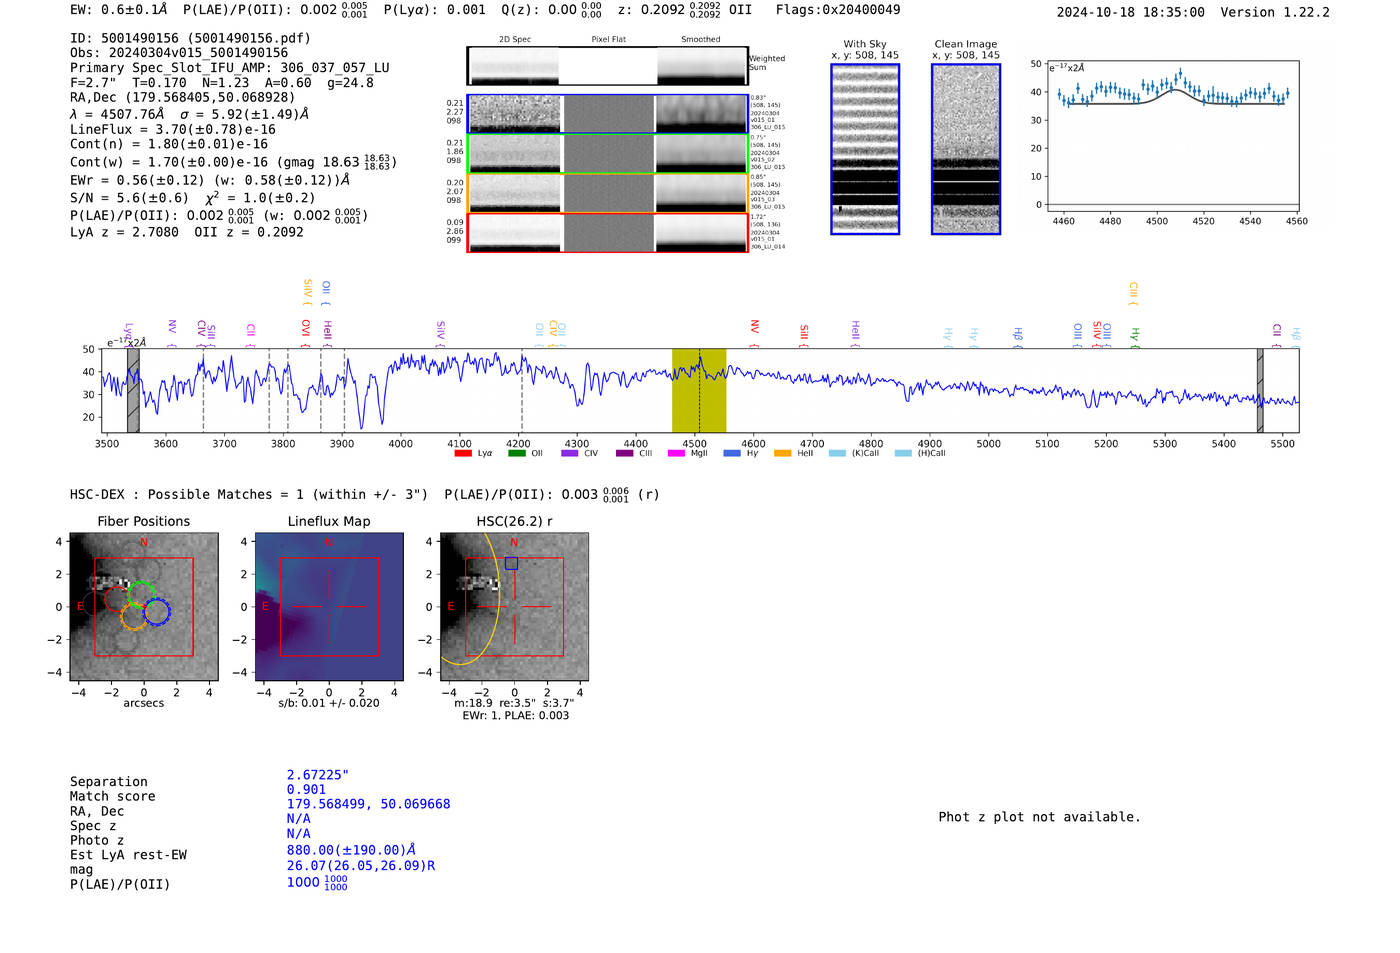Select the CIV legend color swatch
This screenshot has height=953, width=1400.
tap(570, 453)
